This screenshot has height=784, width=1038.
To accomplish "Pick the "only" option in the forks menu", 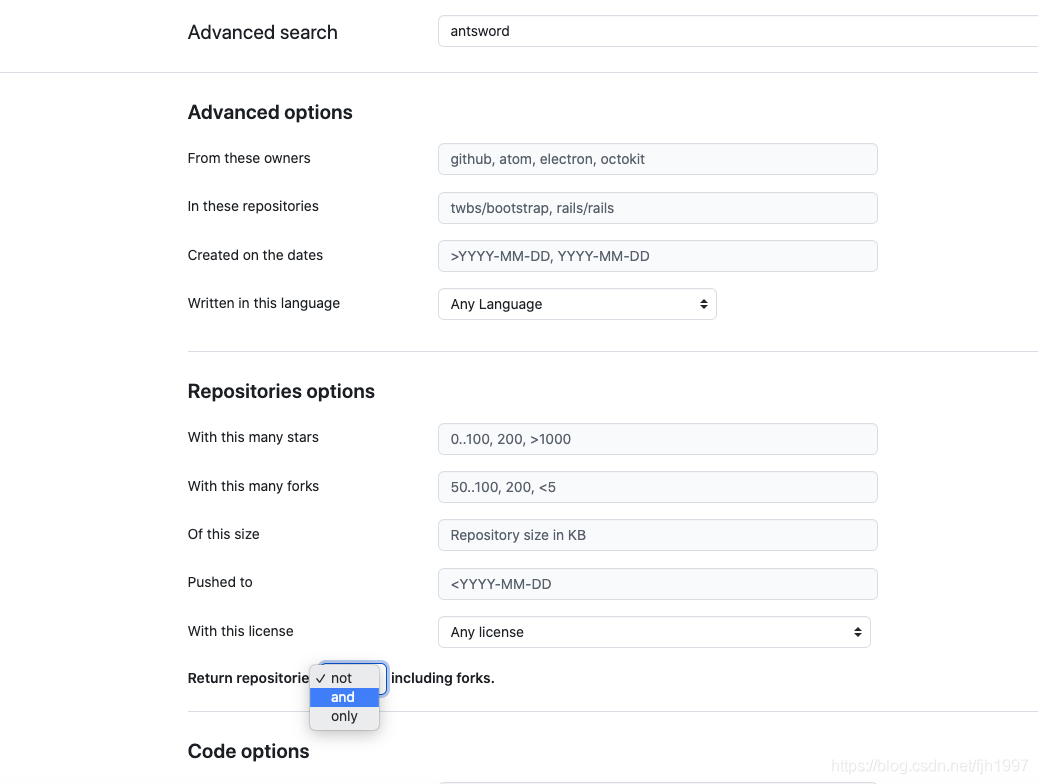I will click(x=344, y=716).
